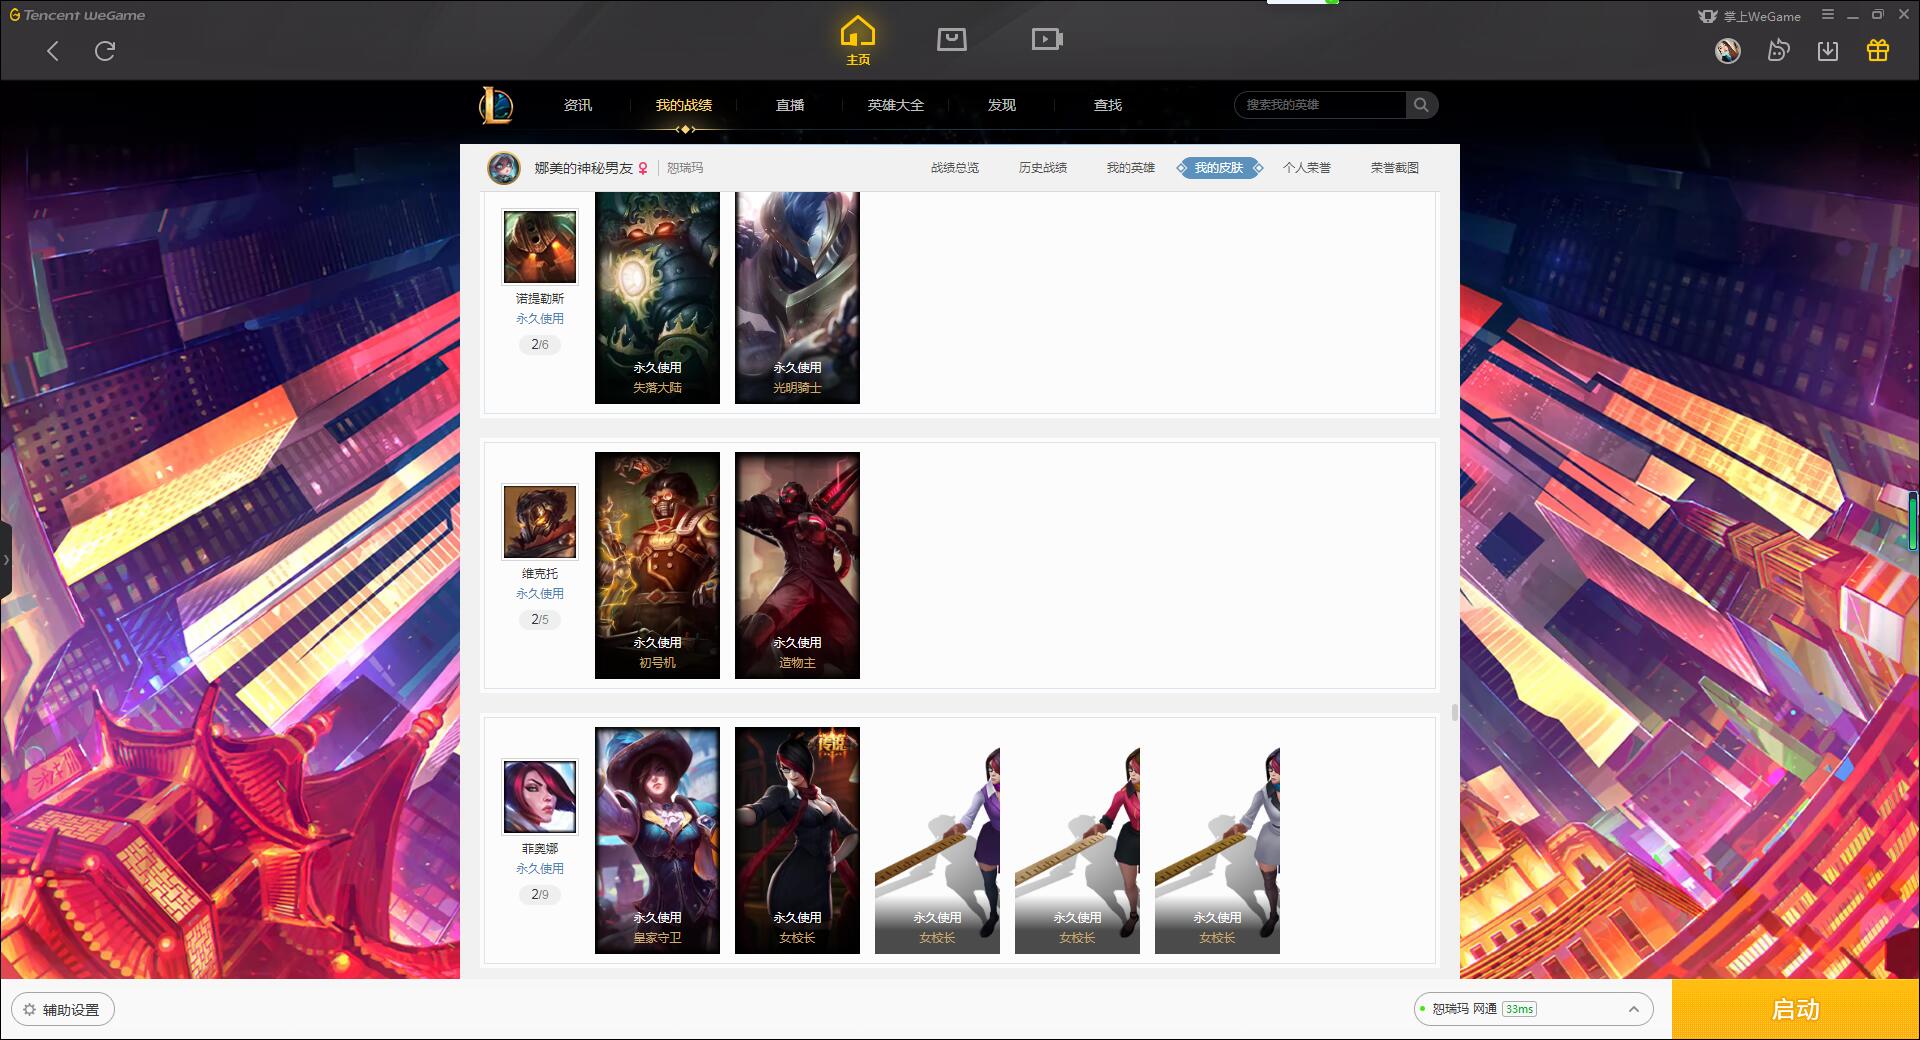Click the 2/9 skin count badge
The image size is (1920, 1040).
(540, 895)
